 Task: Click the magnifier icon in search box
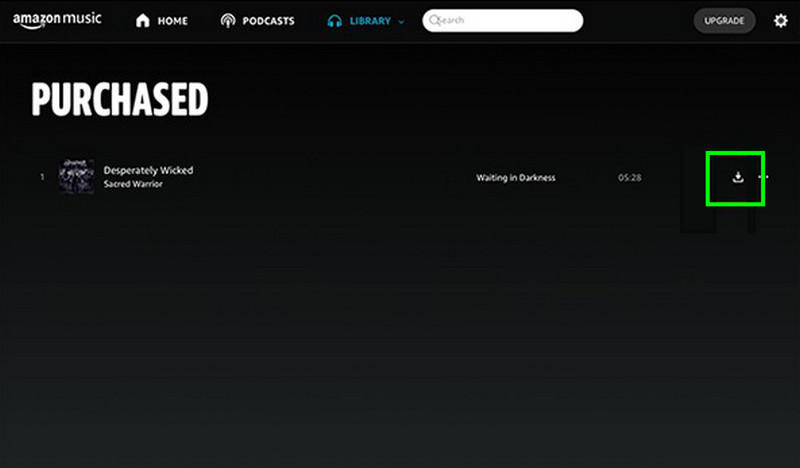click(x=434, y=20)
